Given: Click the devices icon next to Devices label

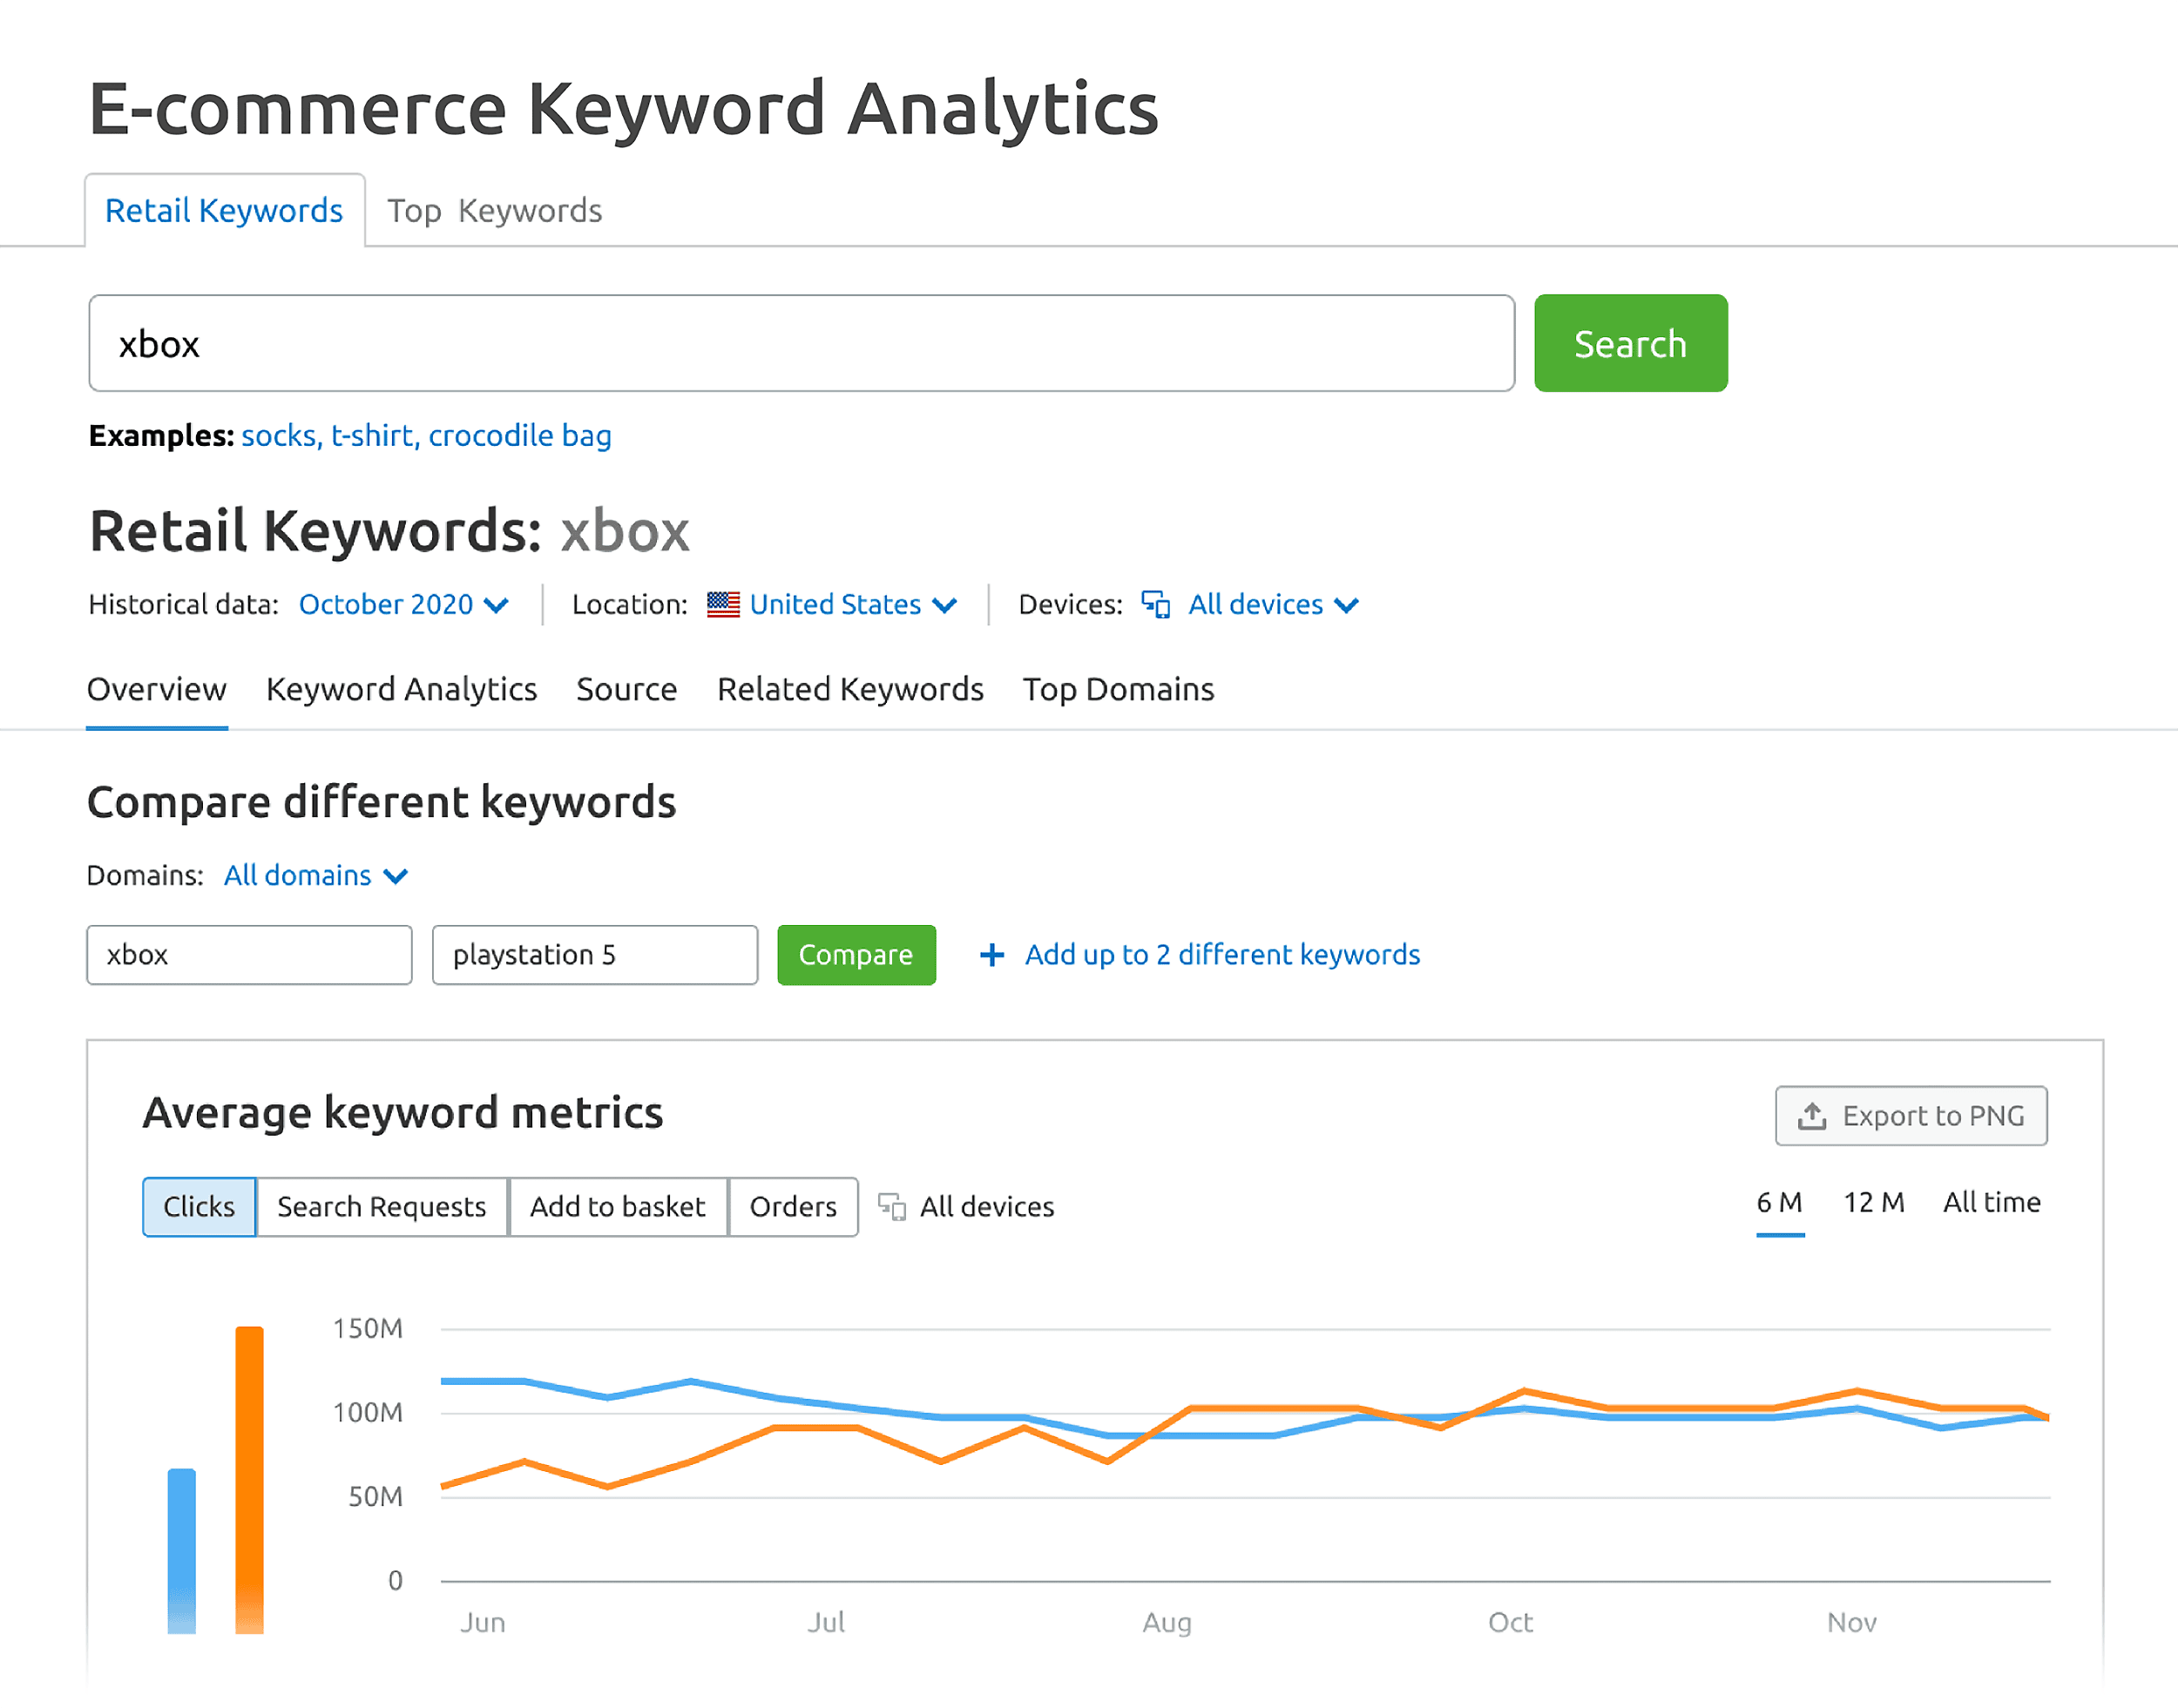Looking at the screenshot, I should coord(1156,604).
